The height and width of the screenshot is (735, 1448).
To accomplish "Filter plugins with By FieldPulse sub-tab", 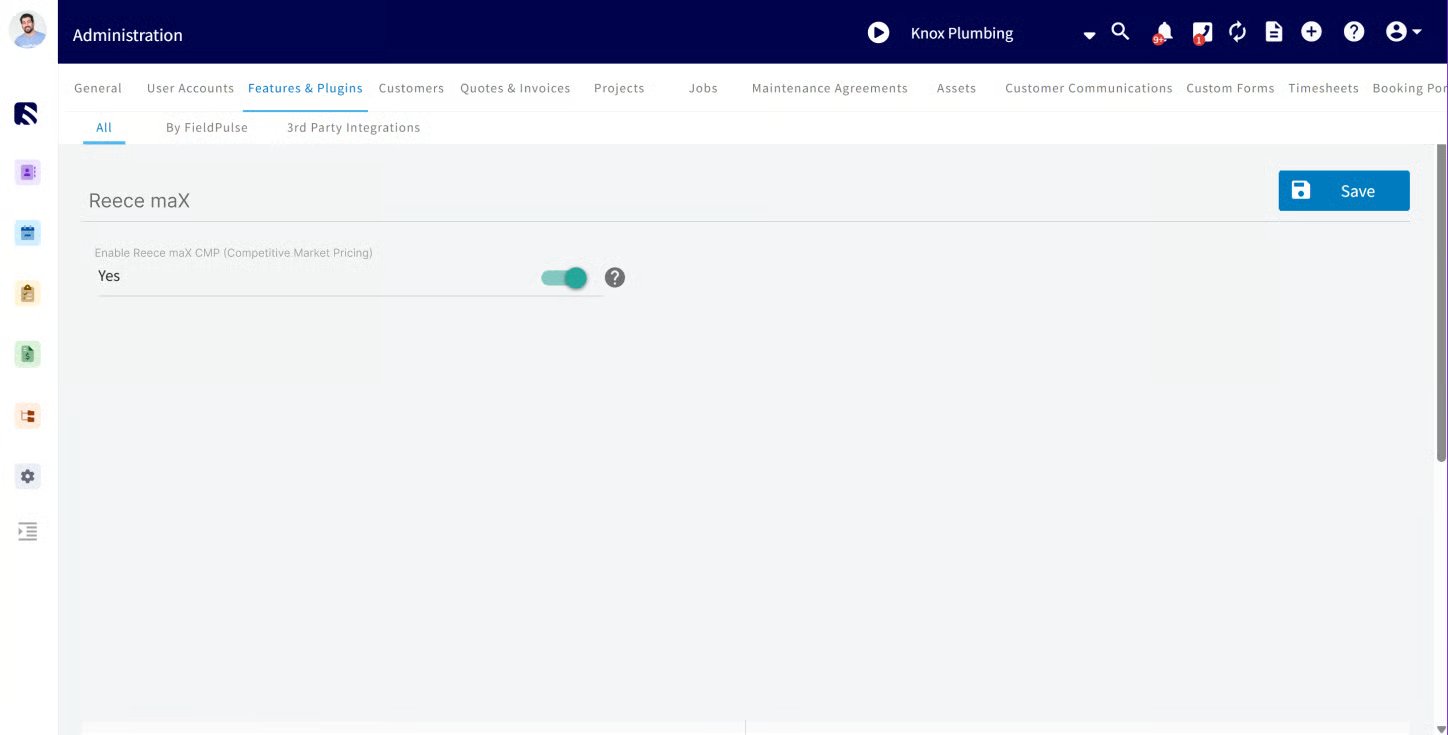I will pos(207,128).
